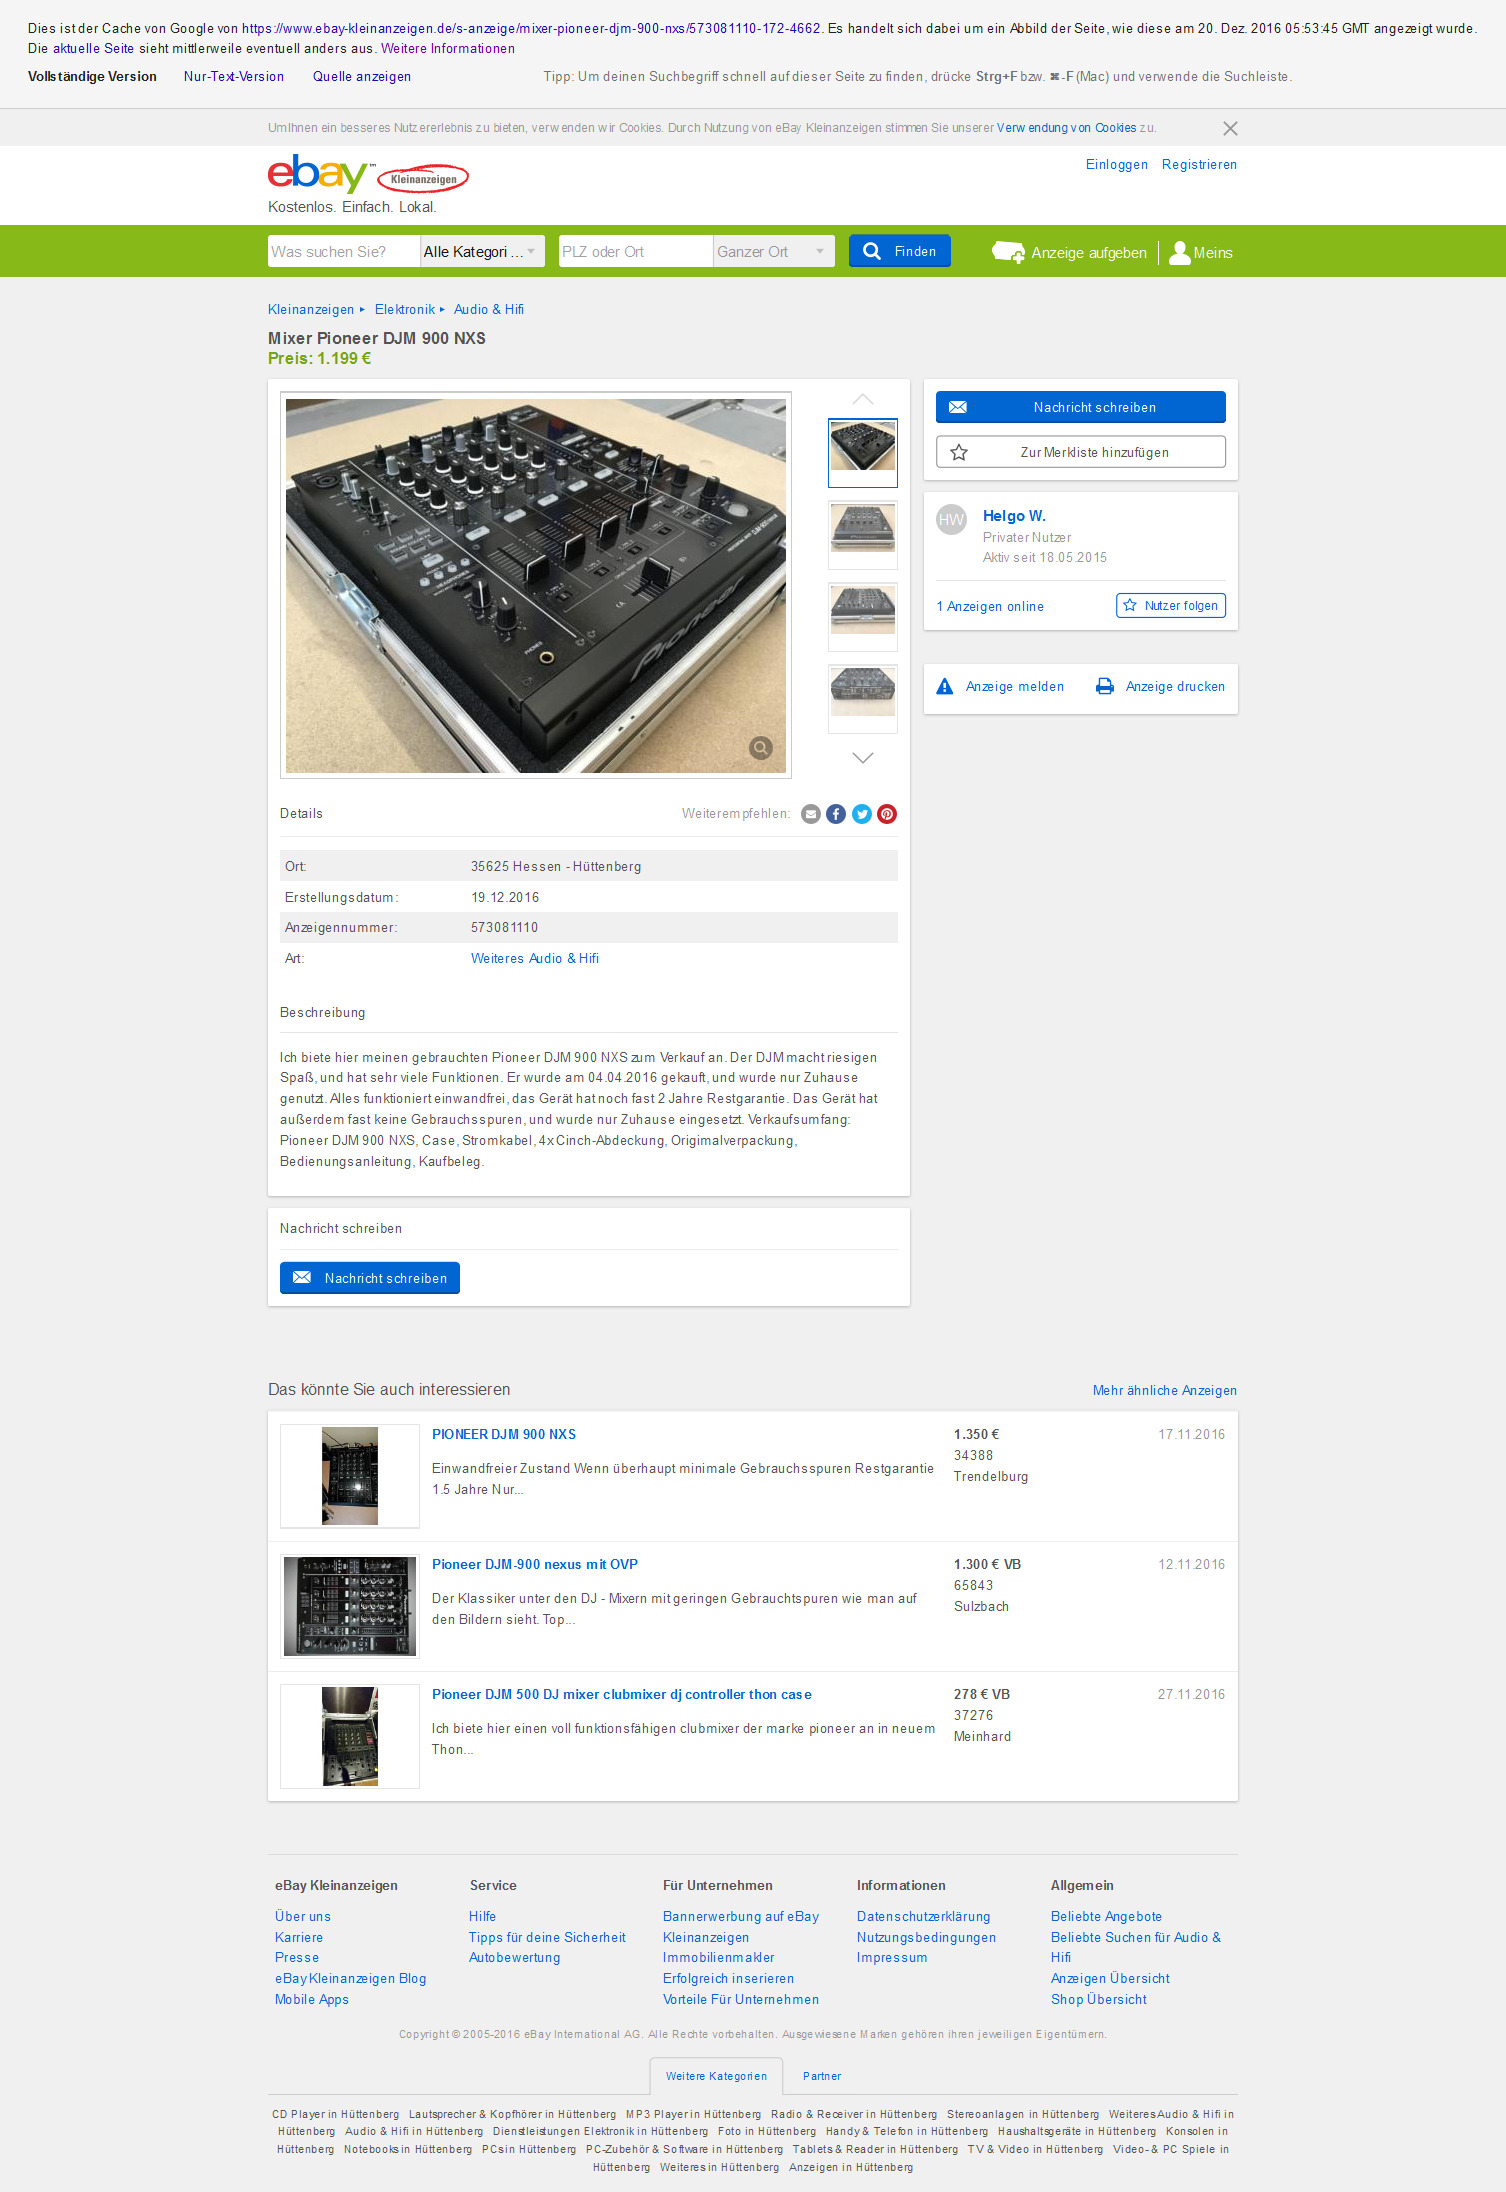The width and height of the screenshot is (1506, 2192).
Task: Open '1 Anzeigen online' link
Action: click(990, 606)
